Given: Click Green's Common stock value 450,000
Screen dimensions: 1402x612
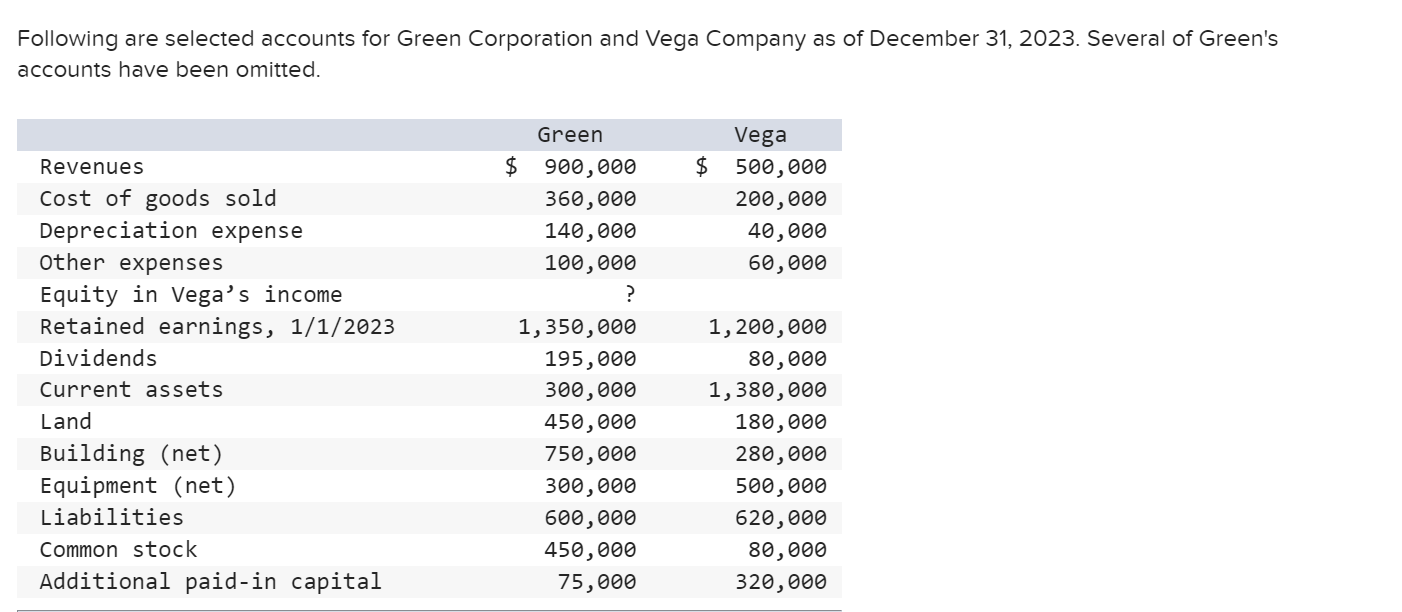Looking at the screenshot, I should click(590, 550).
